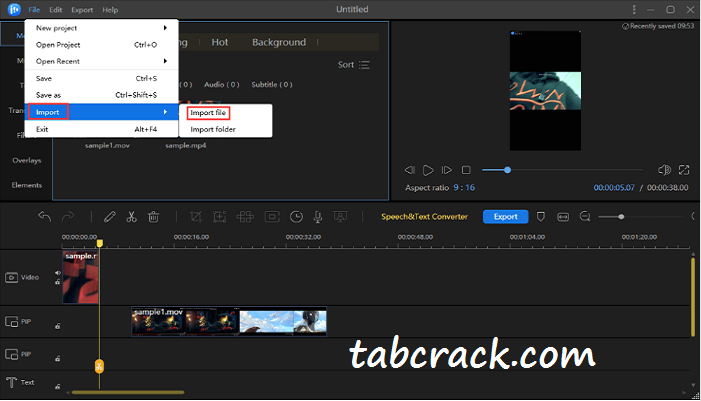Screen dimensions: 701x401
Task: Click PIP icon of track holding sample1.mov
Action: tap(11, 321)
